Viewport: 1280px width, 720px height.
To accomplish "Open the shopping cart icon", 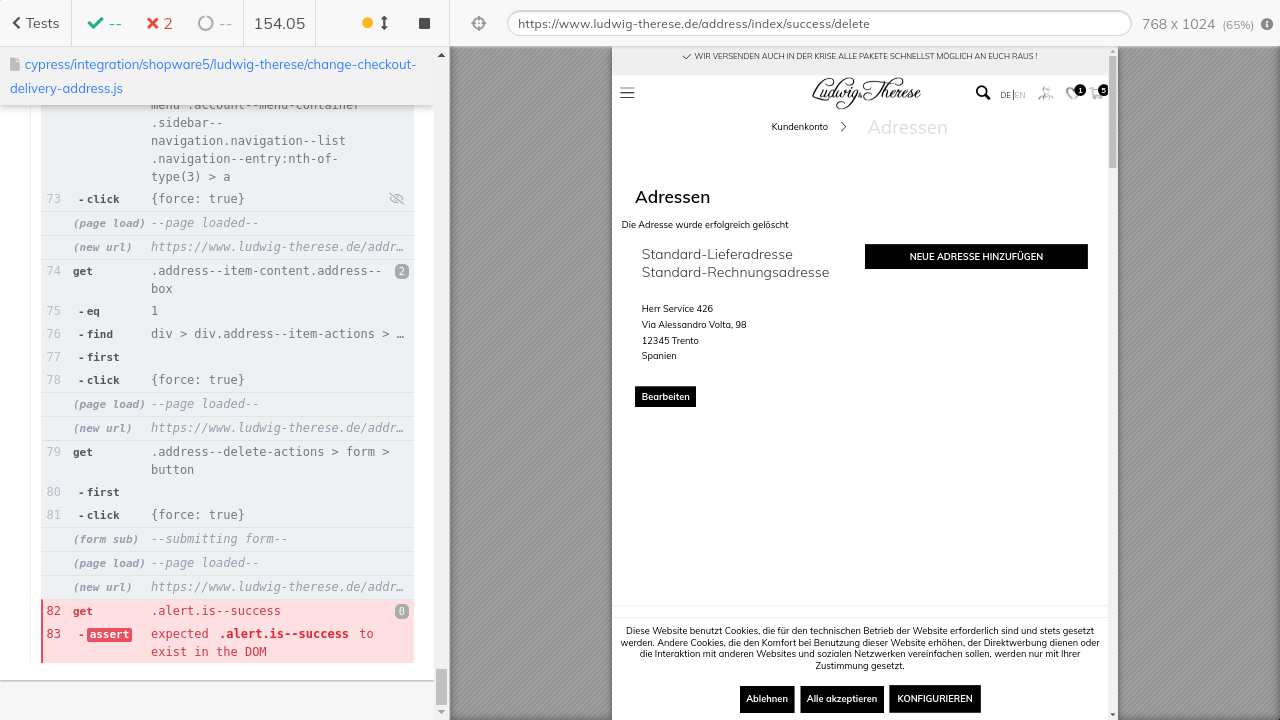I will click(x=1098, y=93).
